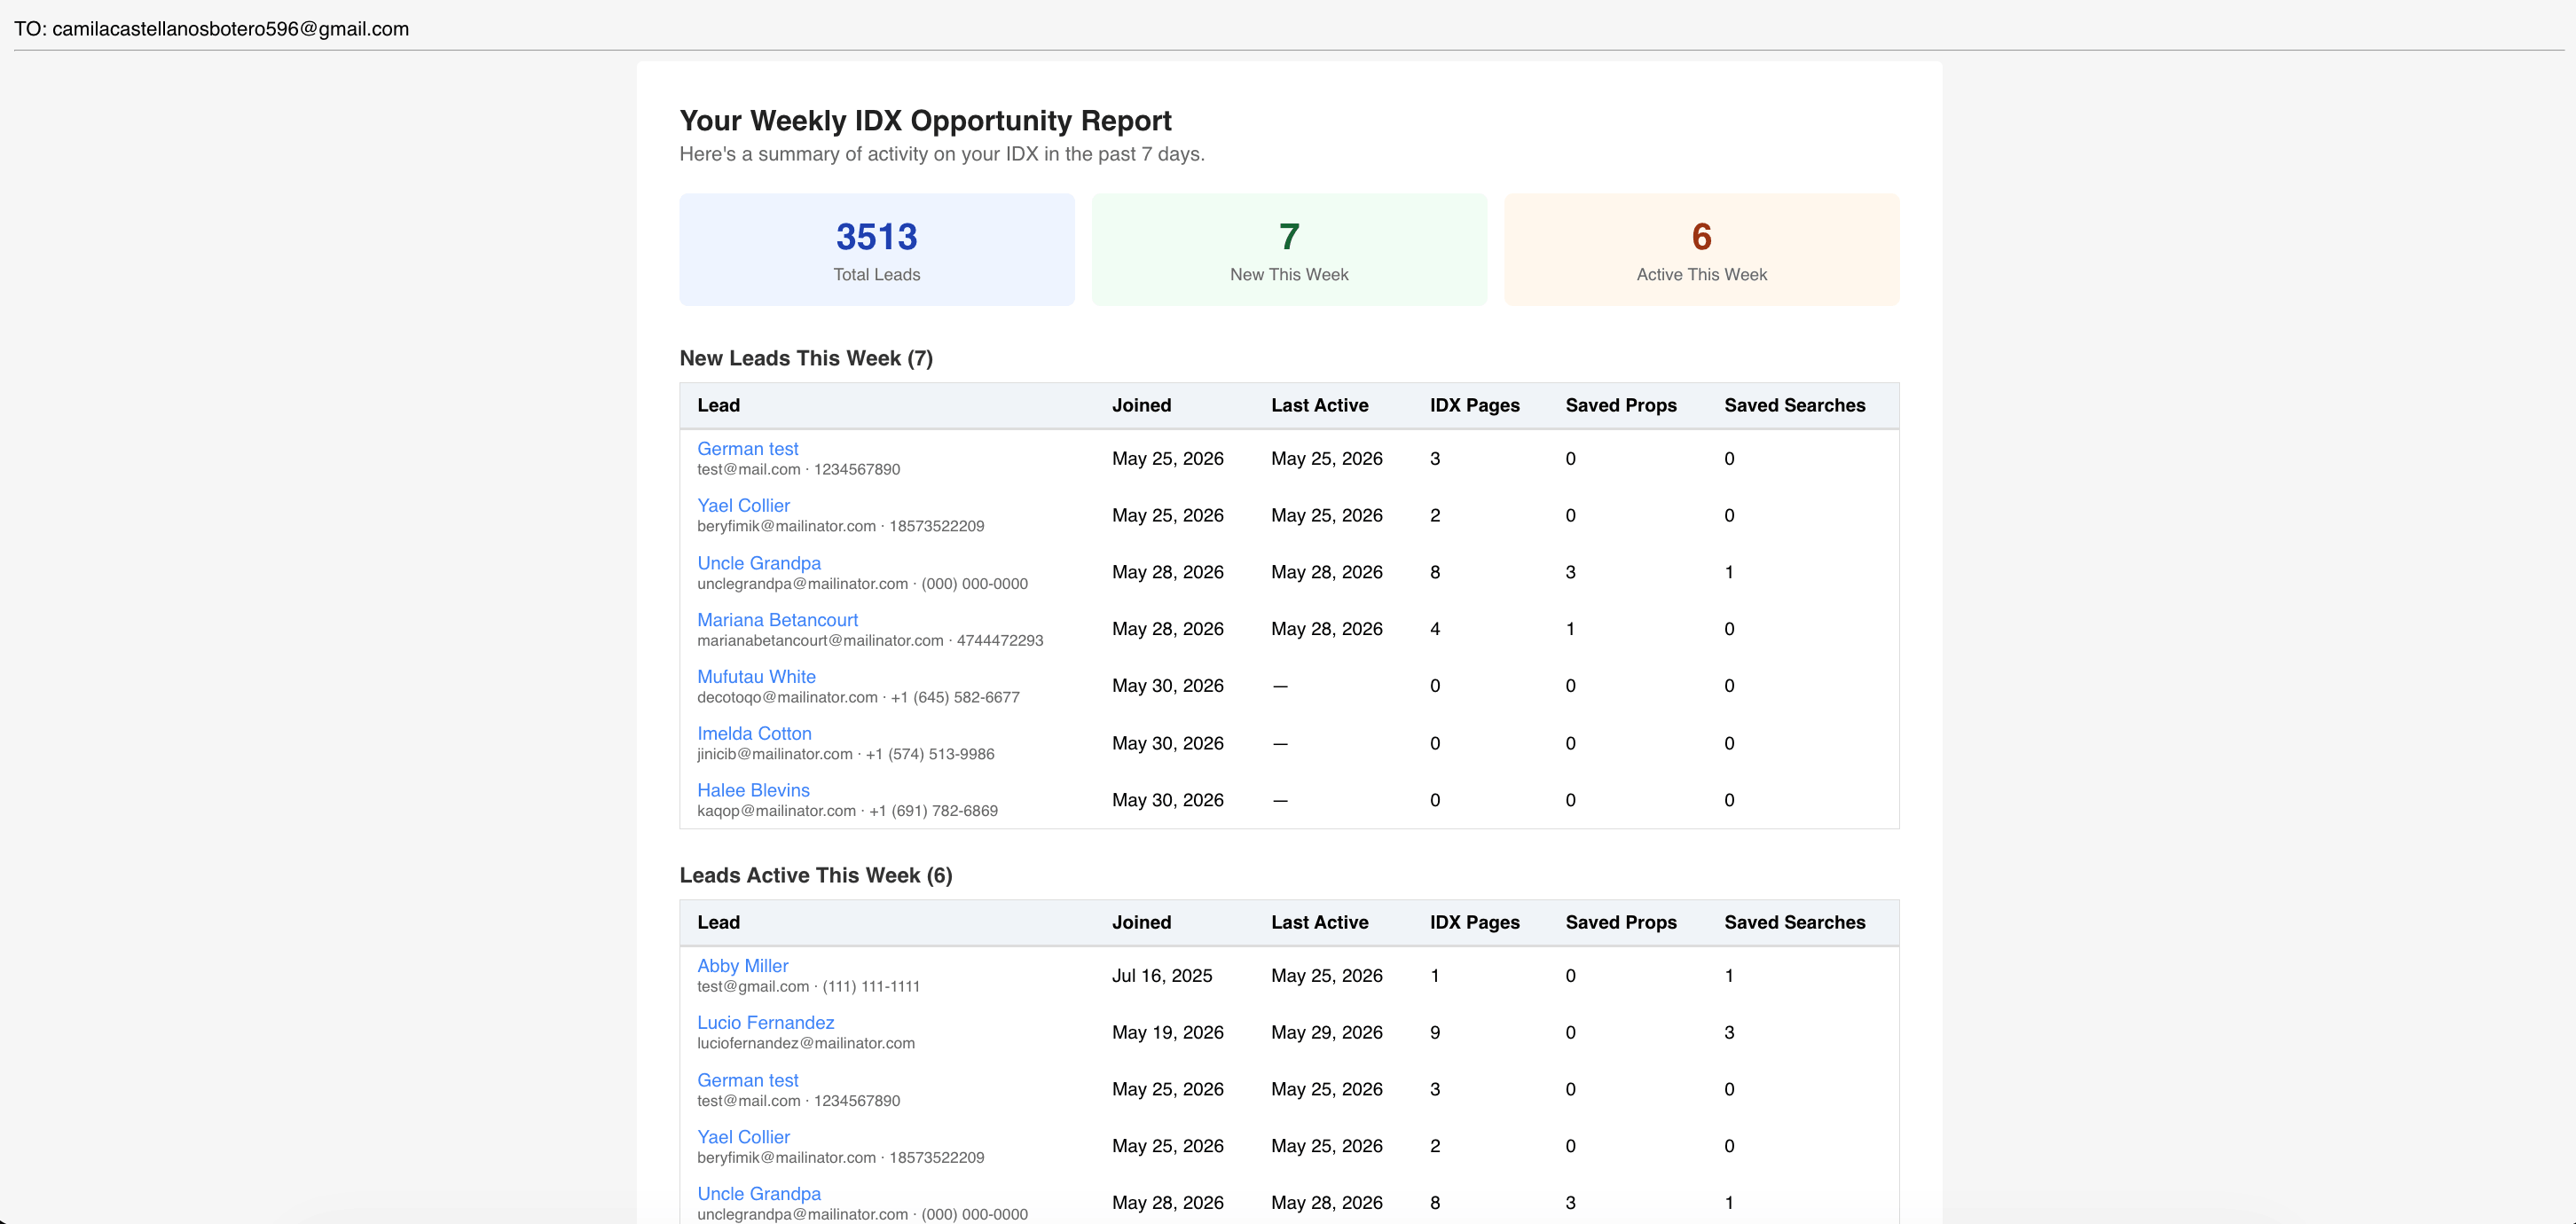The image size is (2576, 1224).
Task: Click IDX Pages header in New Leads table
Action: click(1474, 405)
